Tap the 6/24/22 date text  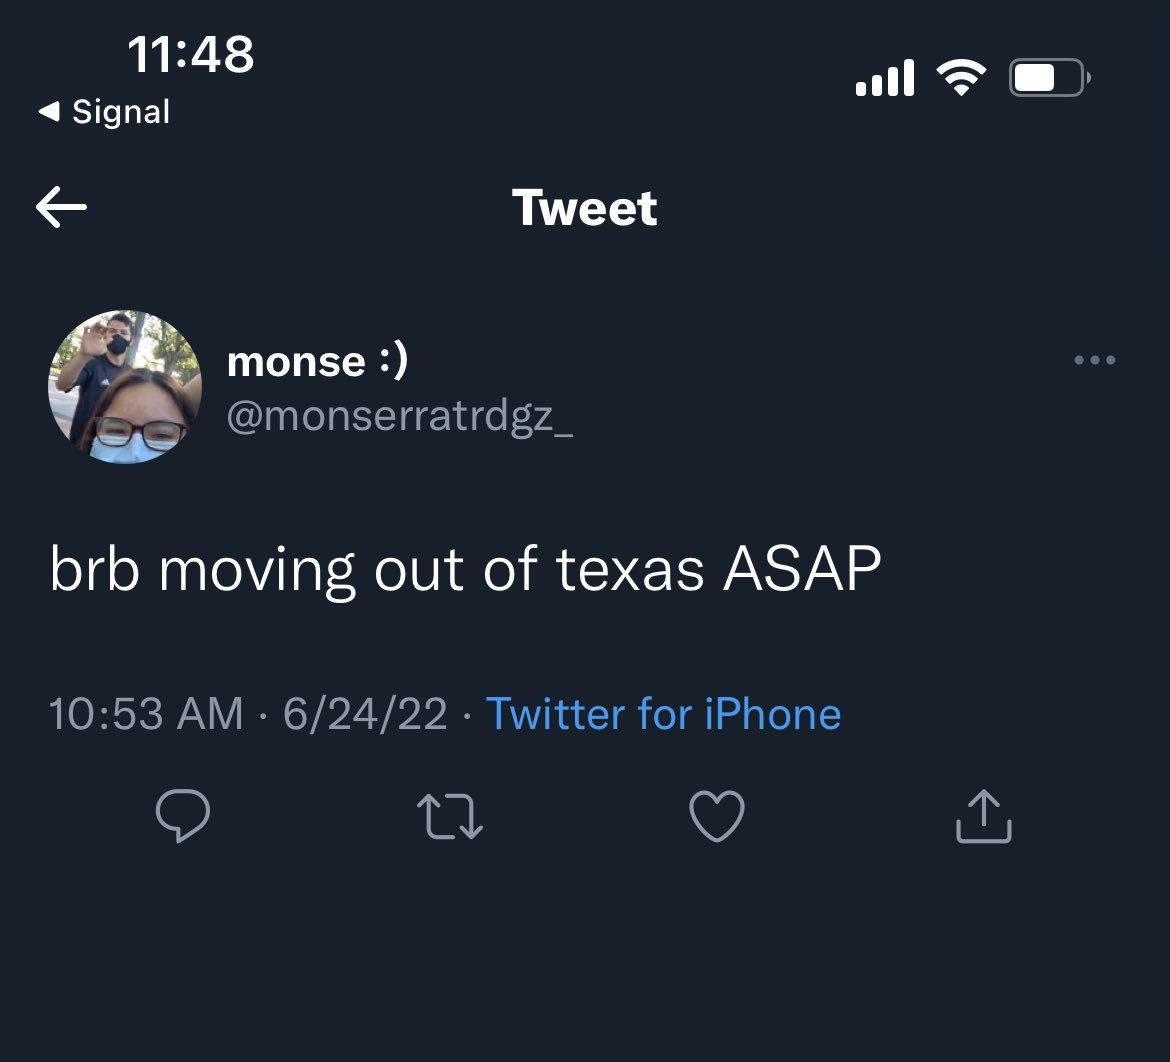coord(365,713)
